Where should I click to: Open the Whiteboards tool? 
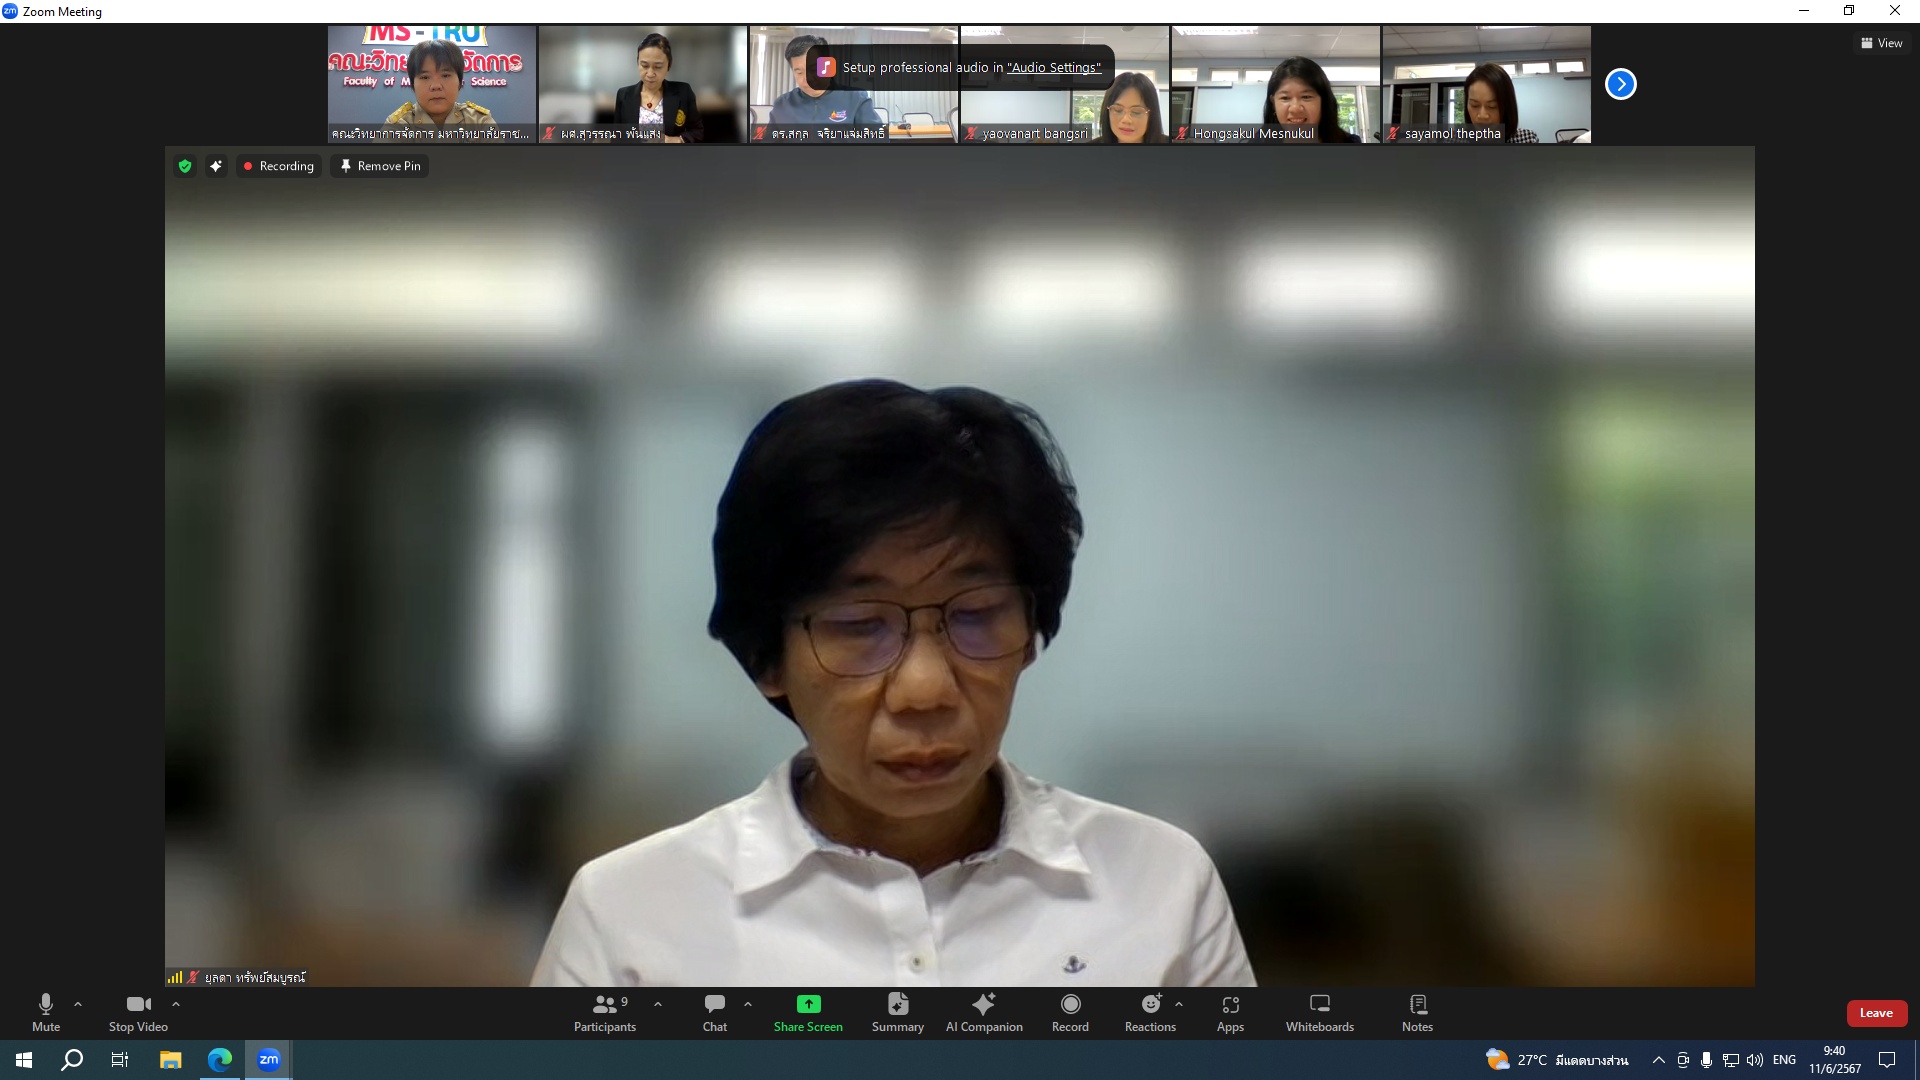[x=1319, y=1012]
